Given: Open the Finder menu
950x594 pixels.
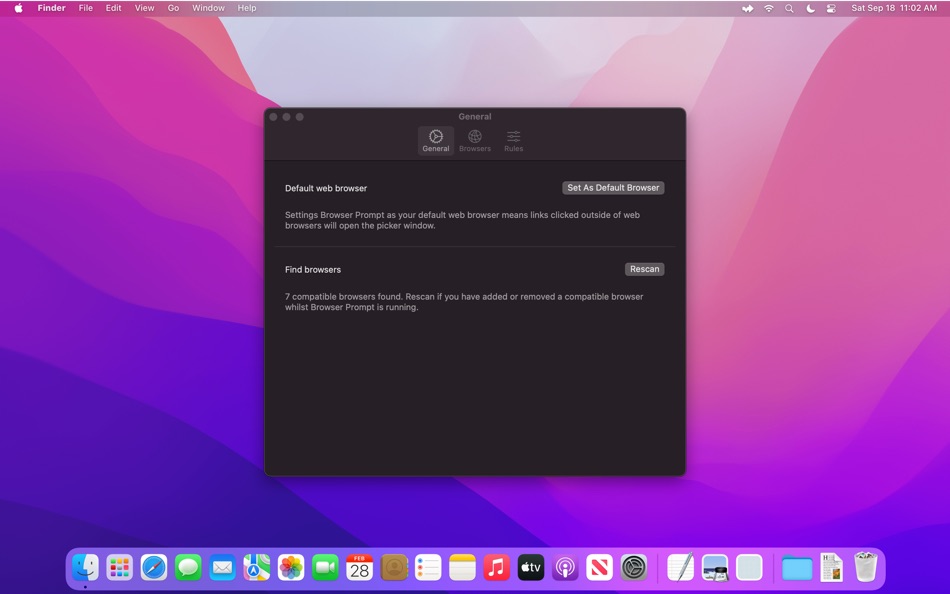Looking at the screenshot, I should pyautogui.click(x=51, y=8).
